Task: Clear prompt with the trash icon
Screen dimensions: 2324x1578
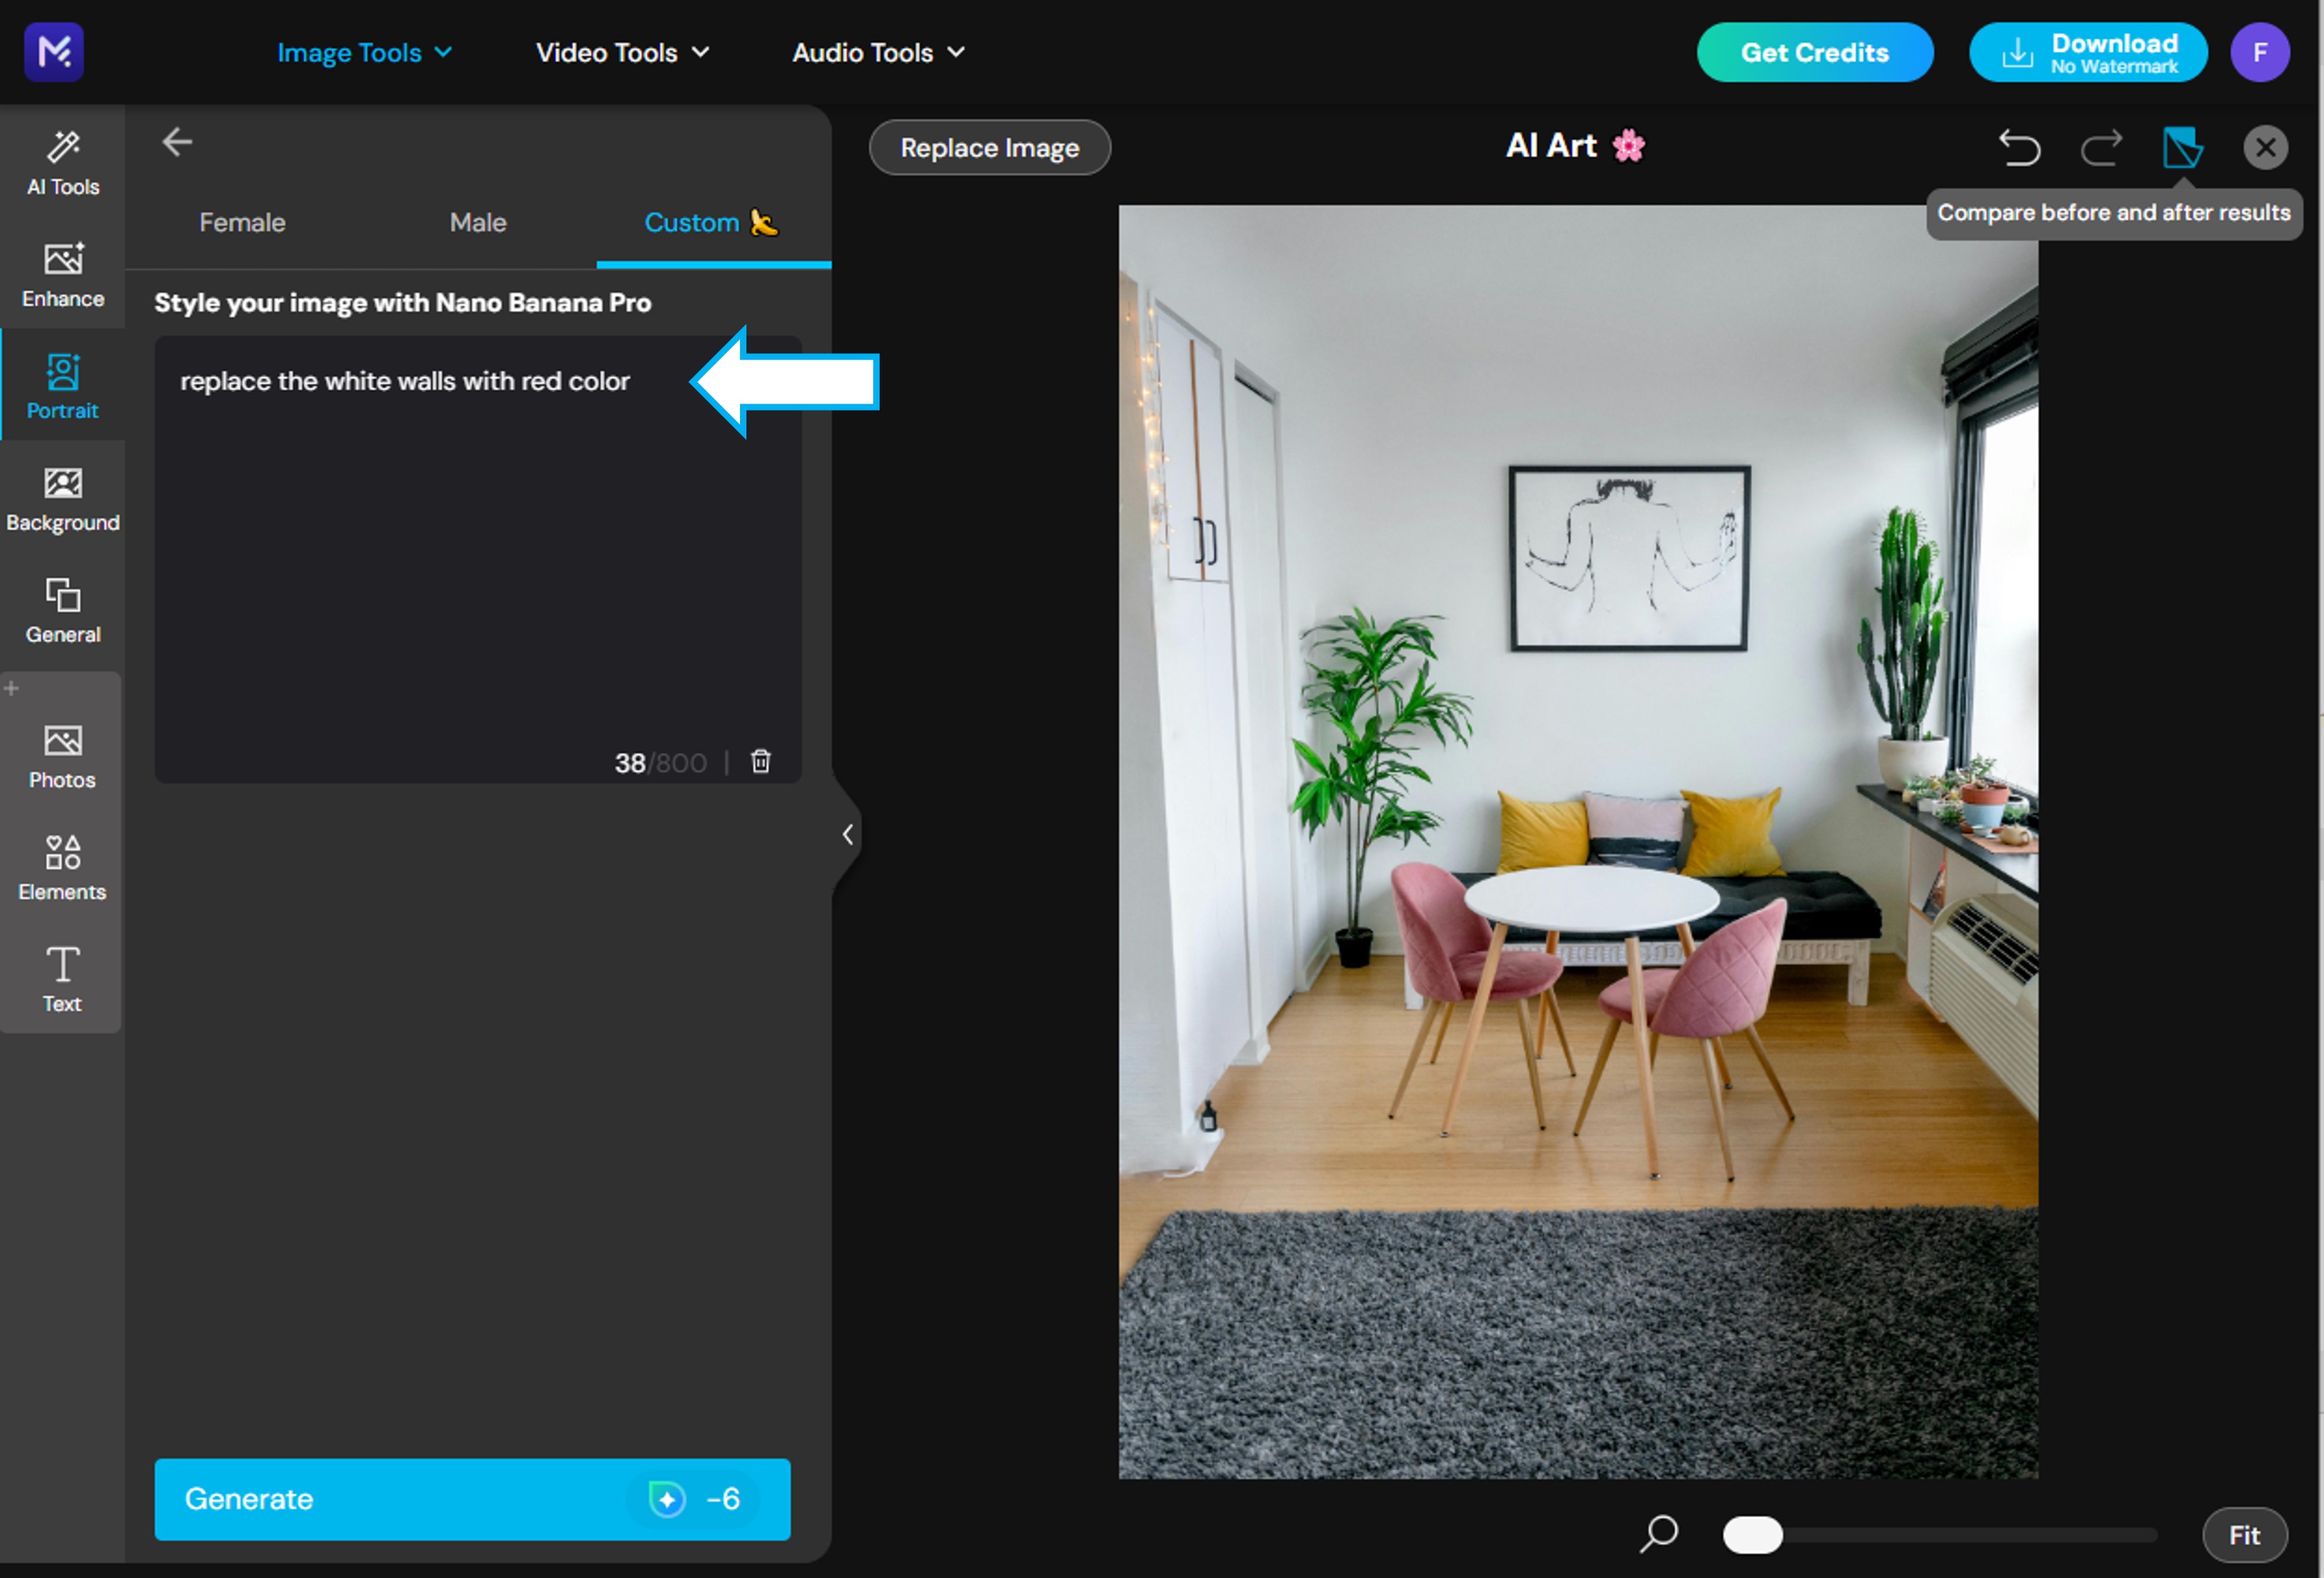Action: [x=761, y=762]
